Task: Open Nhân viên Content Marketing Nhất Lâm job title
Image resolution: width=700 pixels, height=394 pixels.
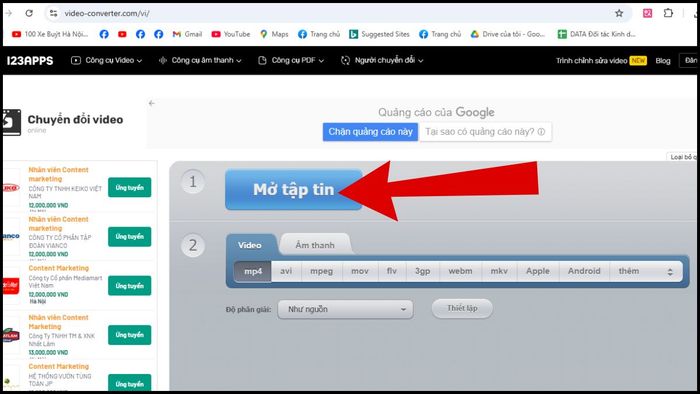Action: coord(58,322)
